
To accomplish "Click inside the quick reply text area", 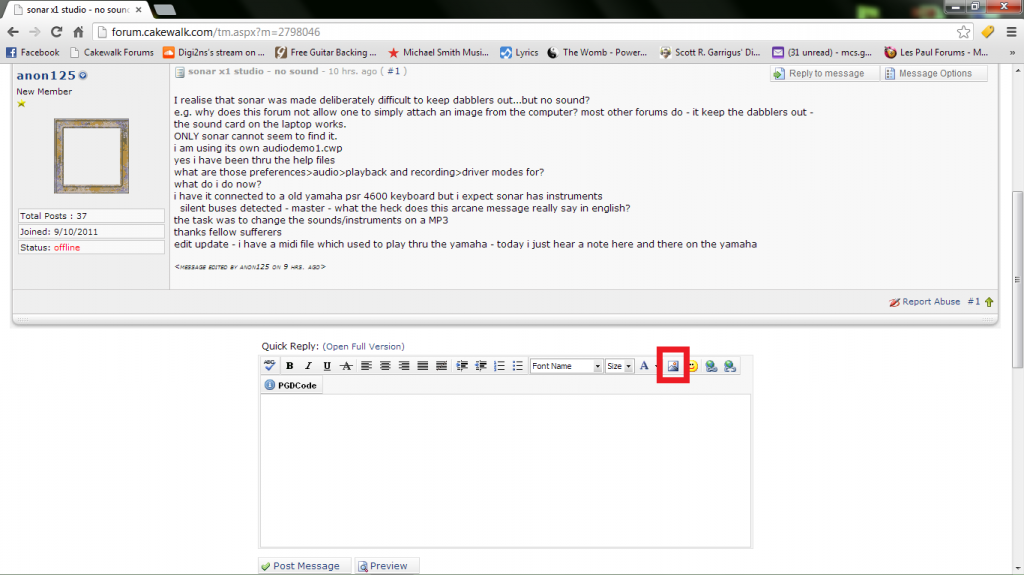I will pyautogui.click(x=505, y=470).
